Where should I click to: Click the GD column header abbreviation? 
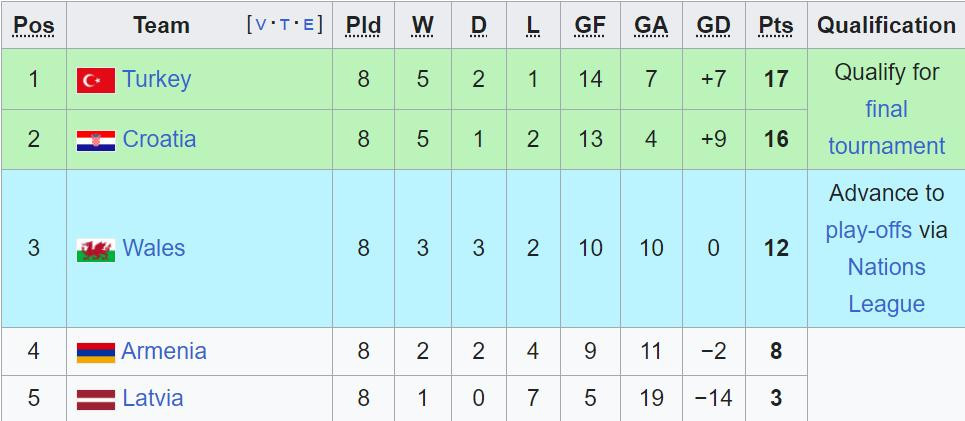coord(713,26)
